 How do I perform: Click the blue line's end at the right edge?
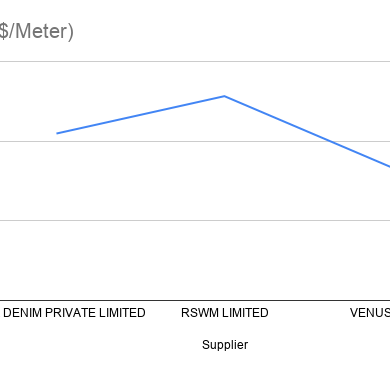click(x=388, y=166)
